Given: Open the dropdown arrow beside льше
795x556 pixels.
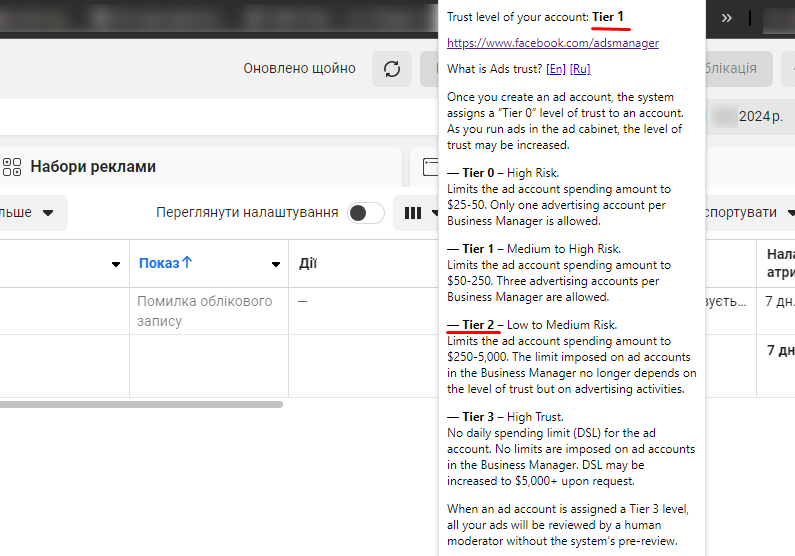Looking at the screenshot, I should point(48,213).
